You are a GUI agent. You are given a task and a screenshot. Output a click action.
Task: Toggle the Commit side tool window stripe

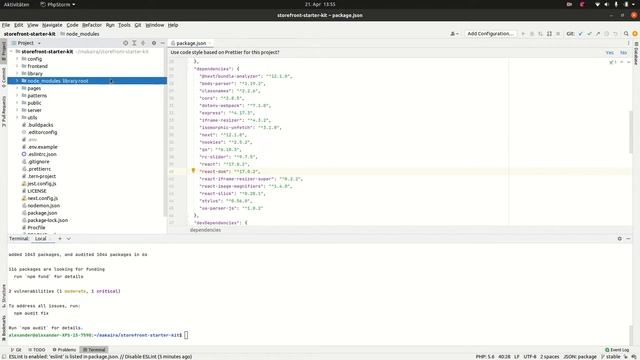click(x=4, y=77)
